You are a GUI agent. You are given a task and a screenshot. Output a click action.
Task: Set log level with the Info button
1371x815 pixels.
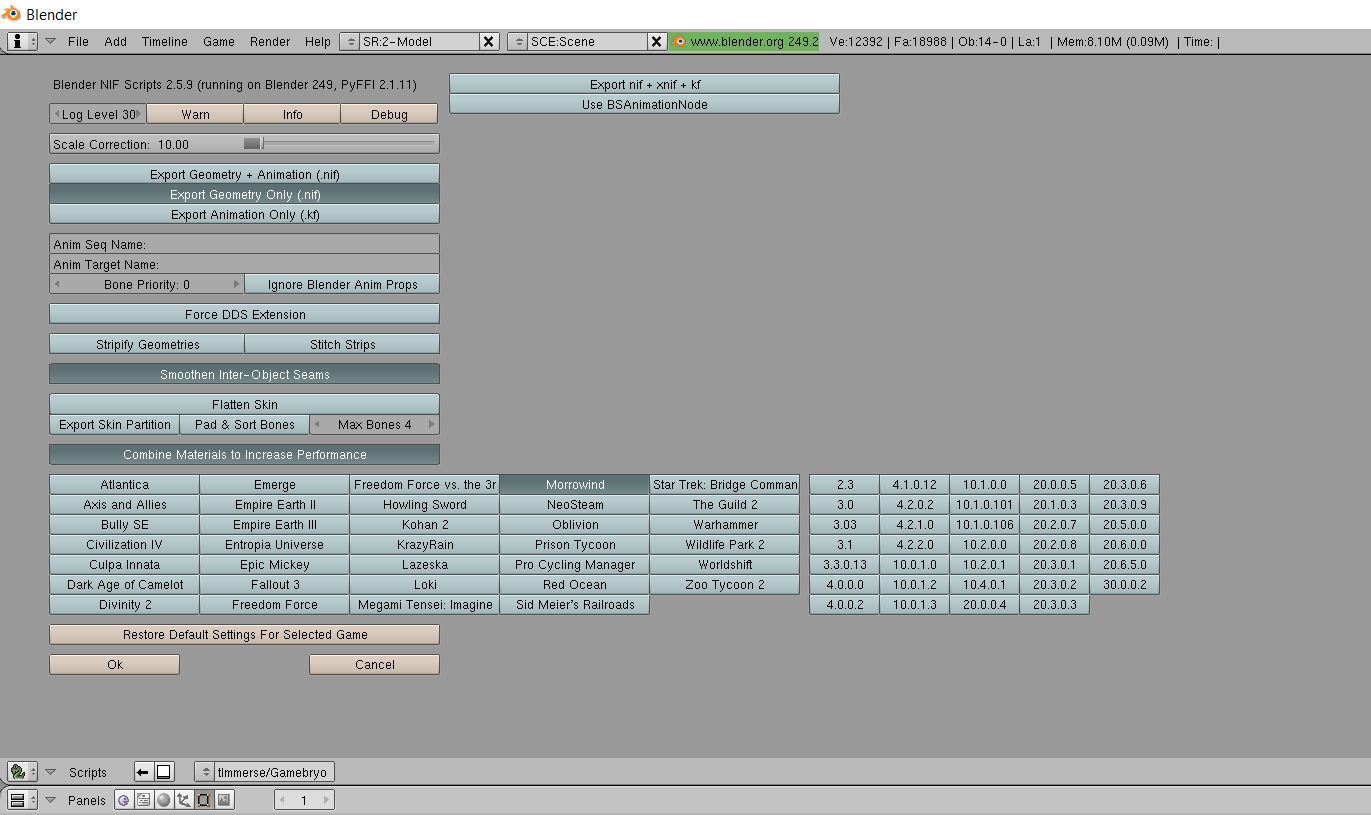[292, 114]
